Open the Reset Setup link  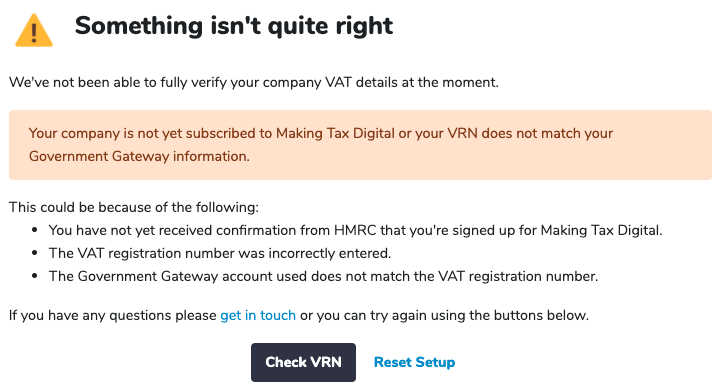(414, 362)
